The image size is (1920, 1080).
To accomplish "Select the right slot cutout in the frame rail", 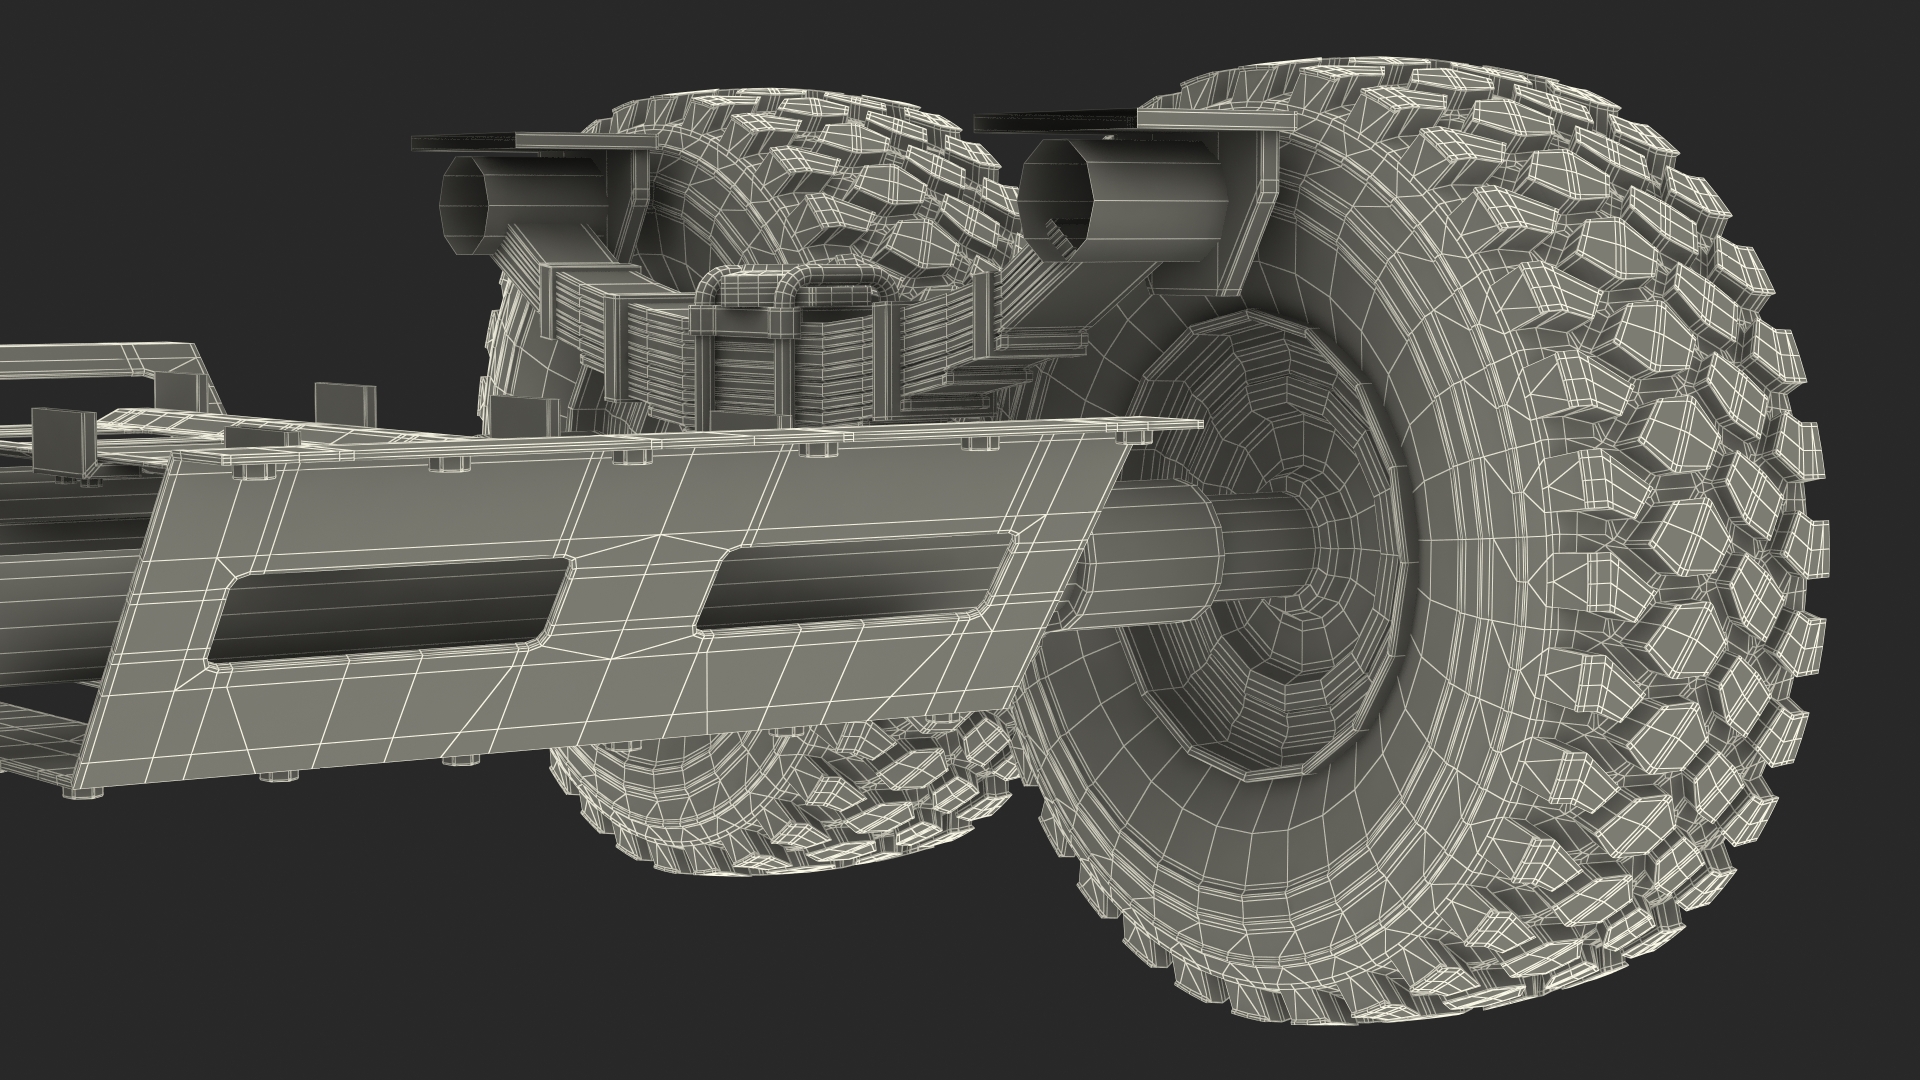I will 855,583.
